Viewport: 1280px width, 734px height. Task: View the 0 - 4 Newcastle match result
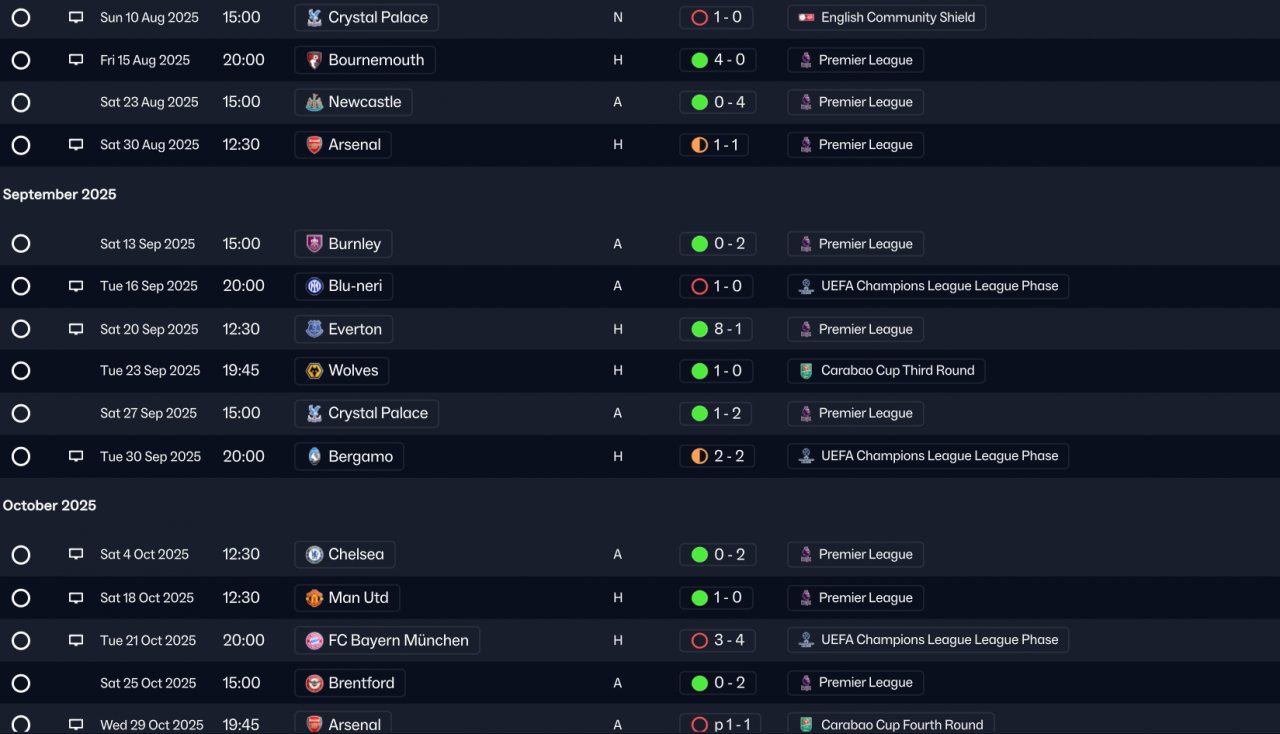pos(717,102)
